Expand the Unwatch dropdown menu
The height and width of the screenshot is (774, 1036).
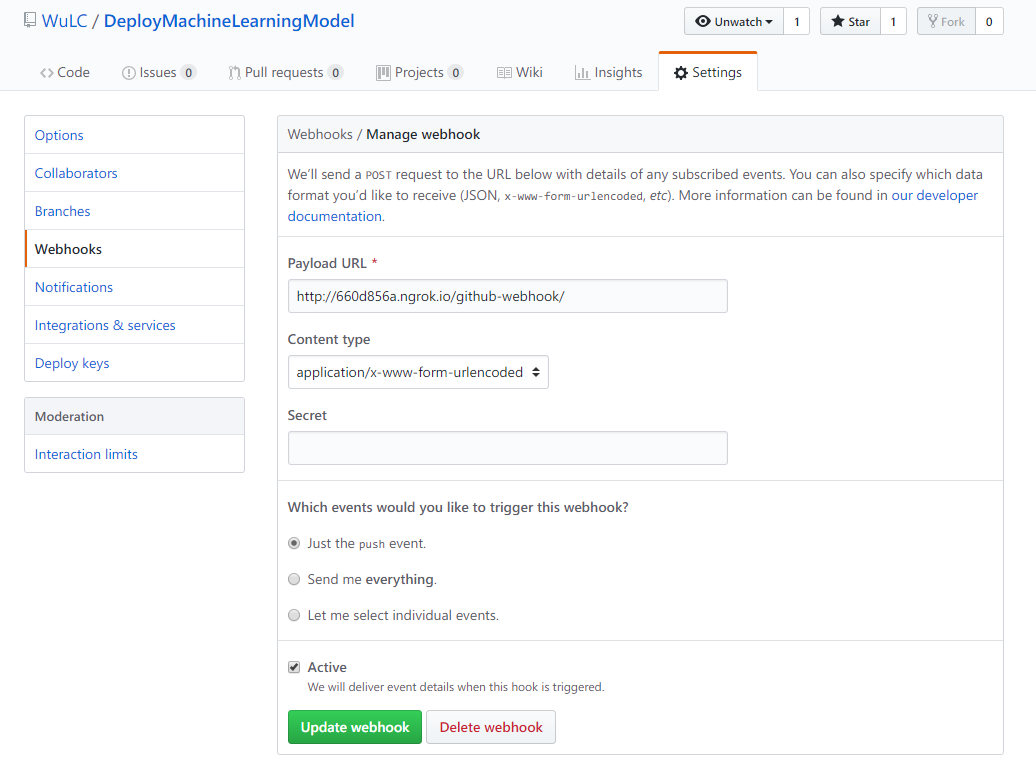tap(734, 21)
